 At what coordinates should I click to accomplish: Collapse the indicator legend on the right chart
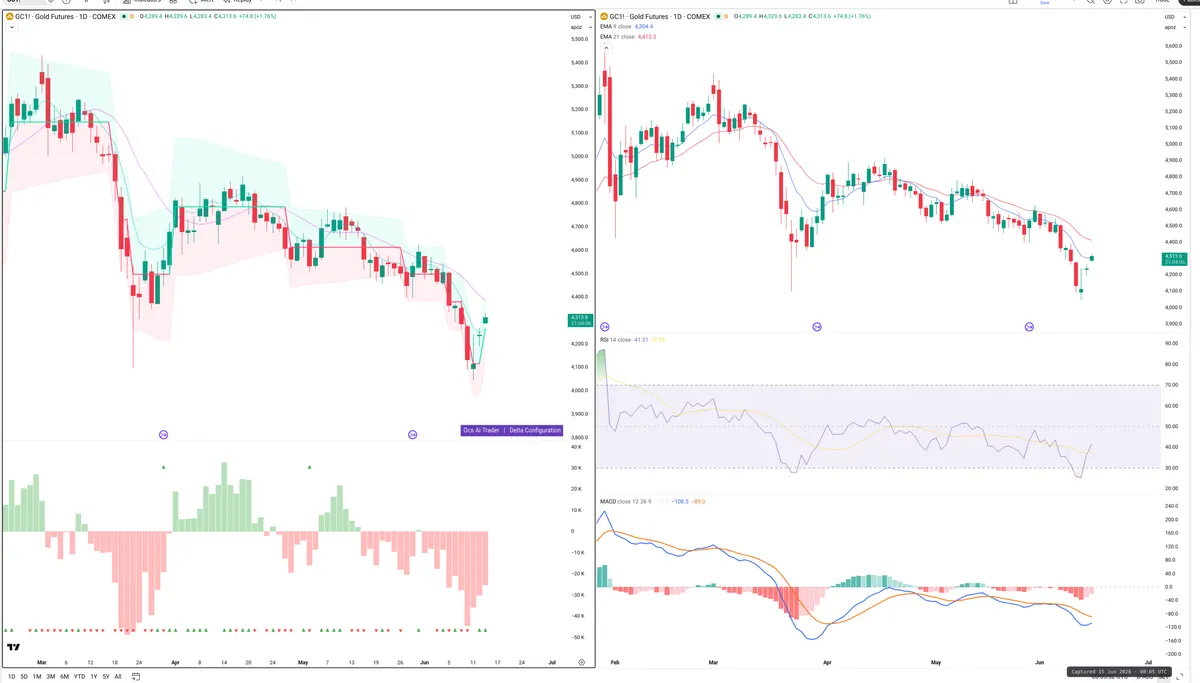coord(604,48)
